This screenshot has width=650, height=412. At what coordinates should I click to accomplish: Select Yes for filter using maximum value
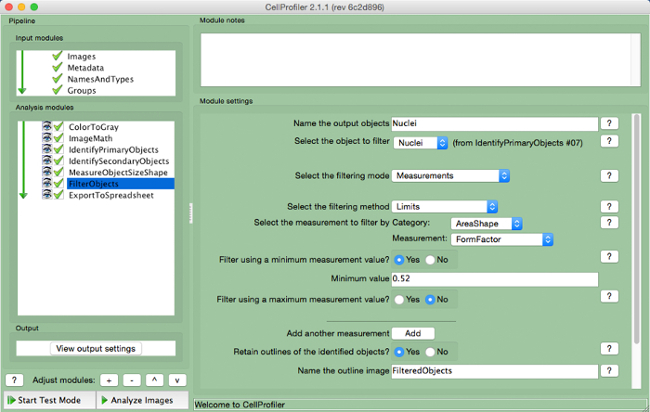tap(400, 298)
